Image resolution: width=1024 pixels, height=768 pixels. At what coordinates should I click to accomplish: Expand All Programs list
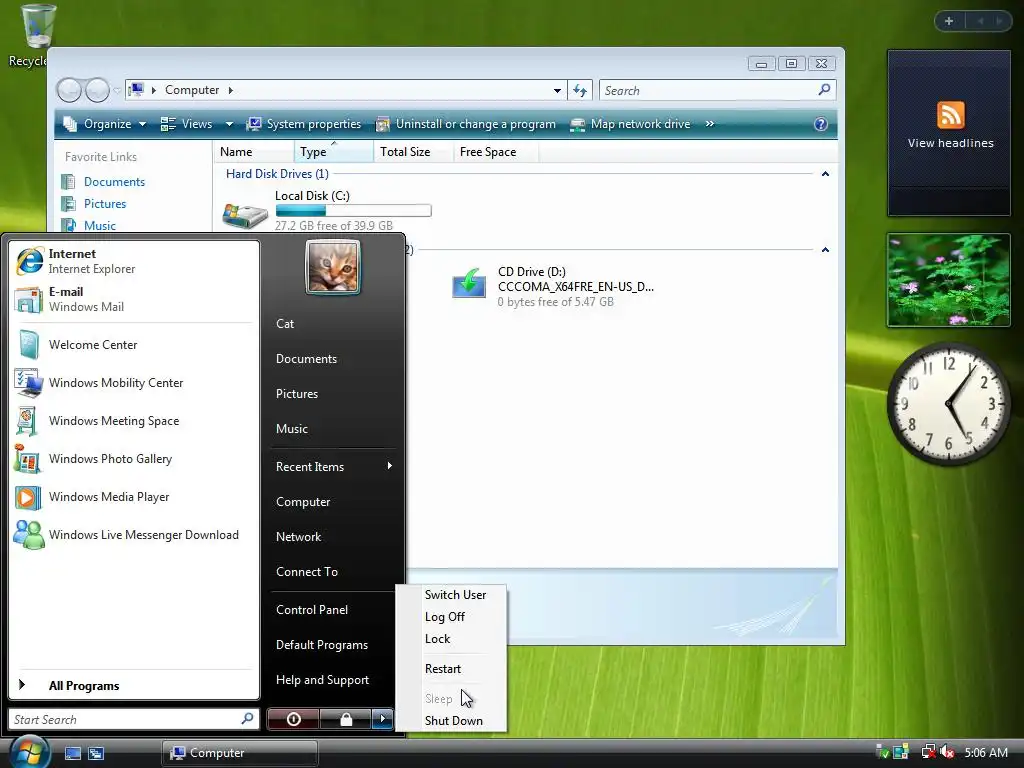[x=134, y=685]
